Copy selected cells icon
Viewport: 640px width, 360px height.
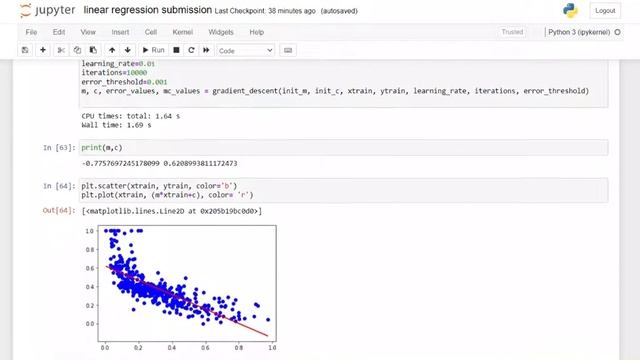coord(77,50)
